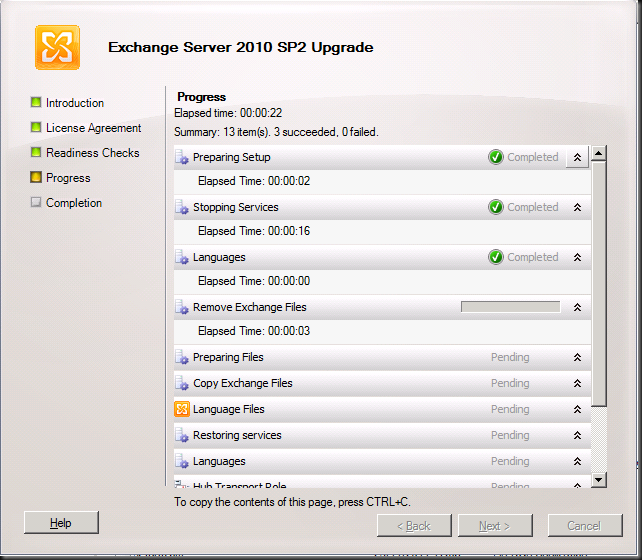
Task: Click the Summary 13 item(s) line
Action: (x=276, y=132)
